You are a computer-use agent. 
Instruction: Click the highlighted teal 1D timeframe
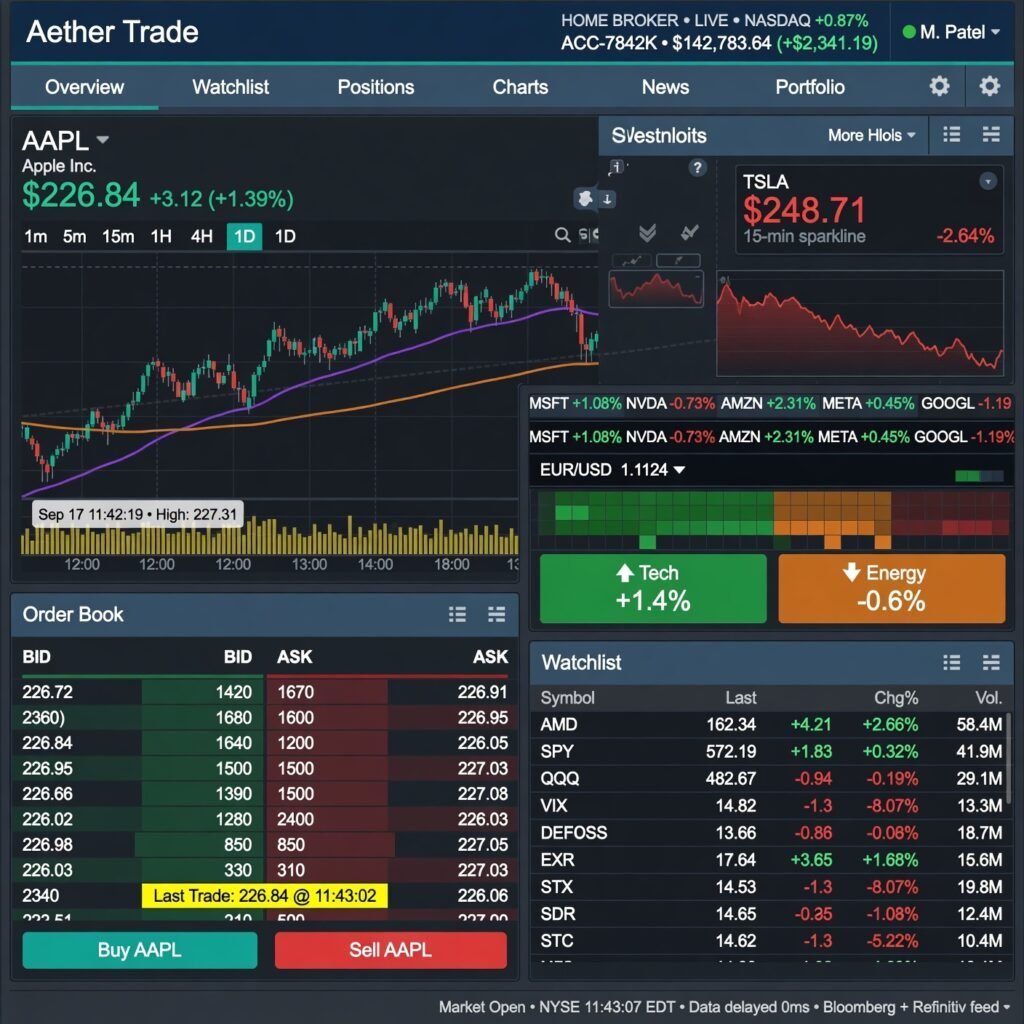point(244,236)
